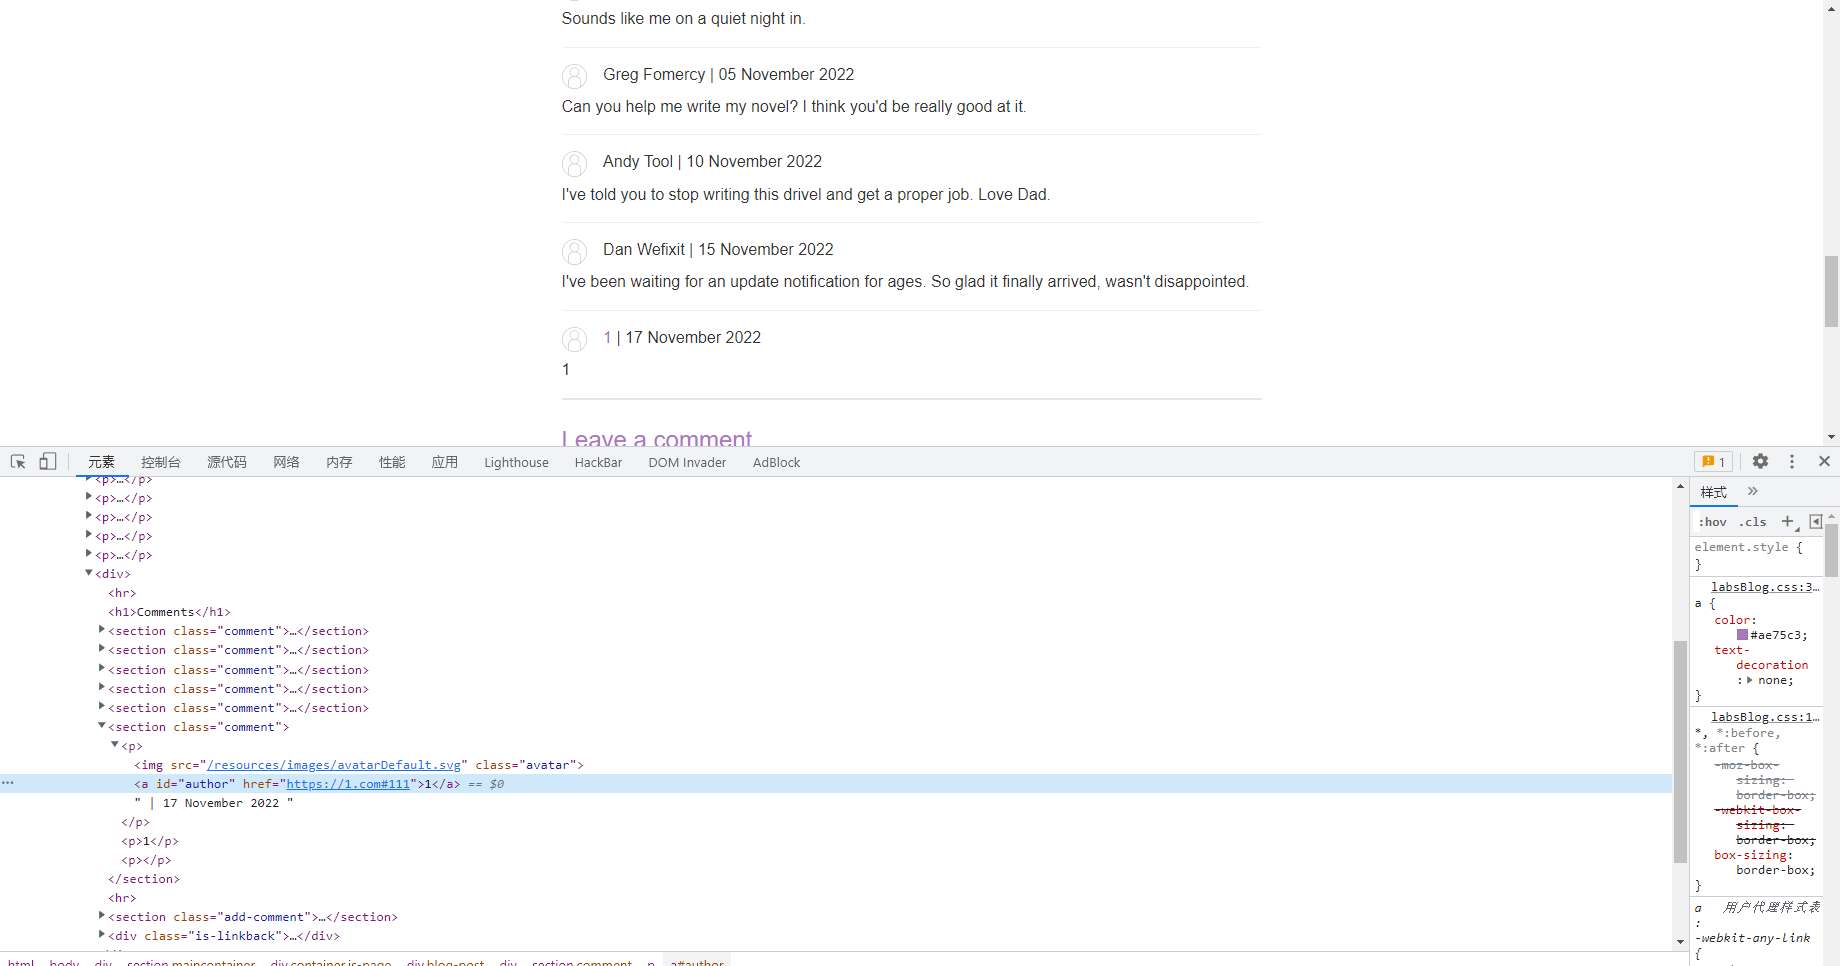1840x966 pixels.
Task: Open the DevTools three-dot customize menu
Action: click(x=1792, y=461)
